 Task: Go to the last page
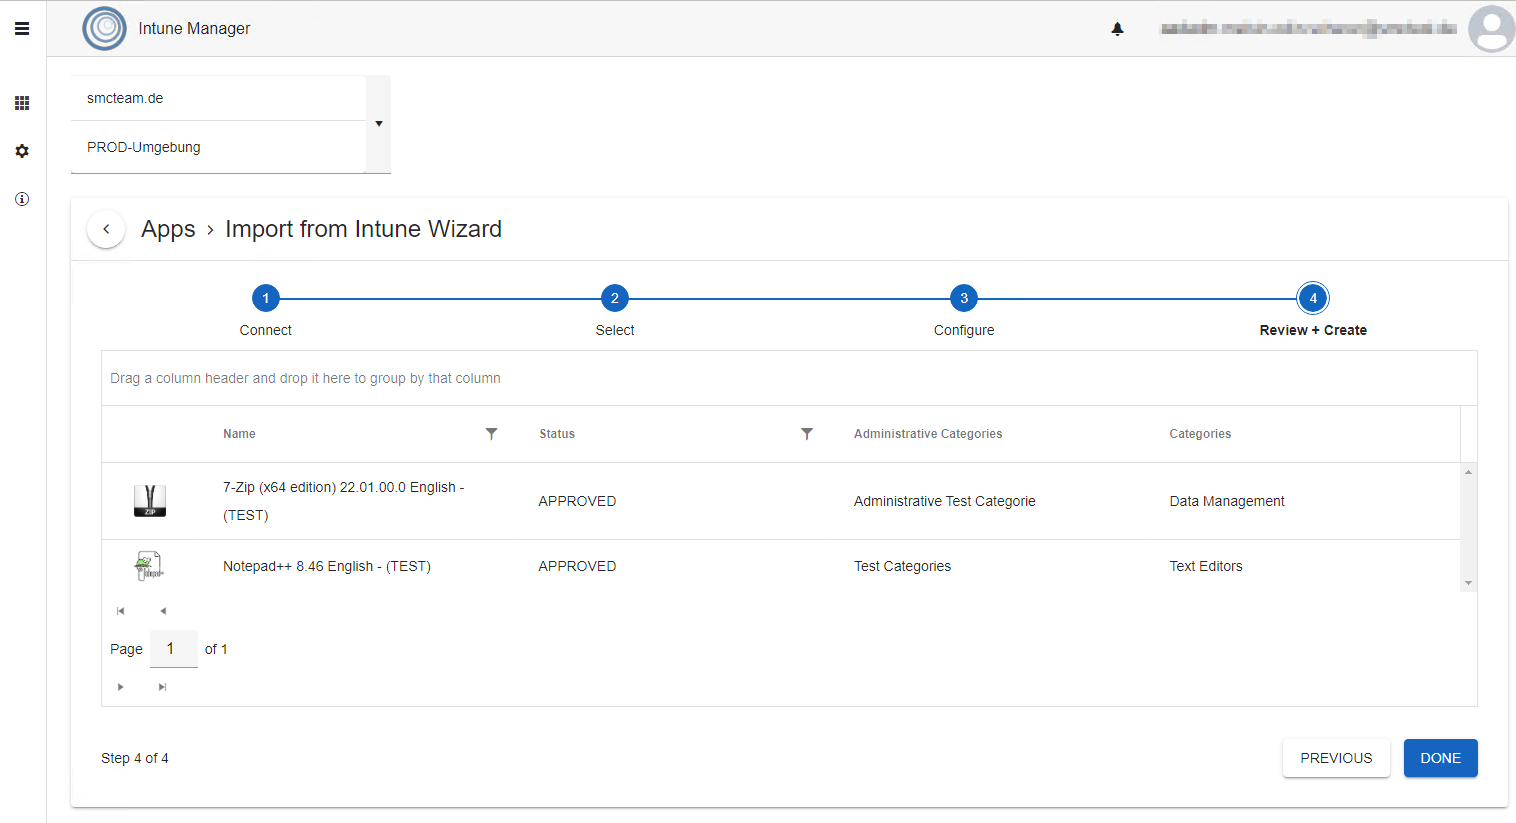(x=162, y=687)
